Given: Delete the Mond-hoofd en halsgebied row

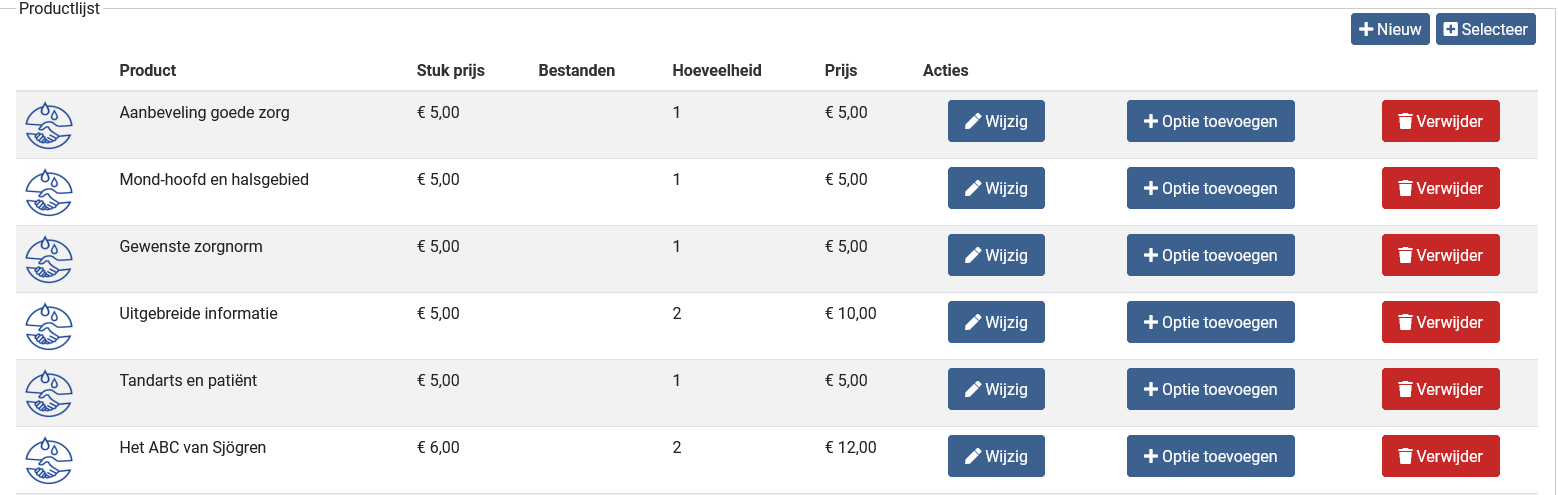Looking at the screenshot, I should click(x=1440, y=189).
